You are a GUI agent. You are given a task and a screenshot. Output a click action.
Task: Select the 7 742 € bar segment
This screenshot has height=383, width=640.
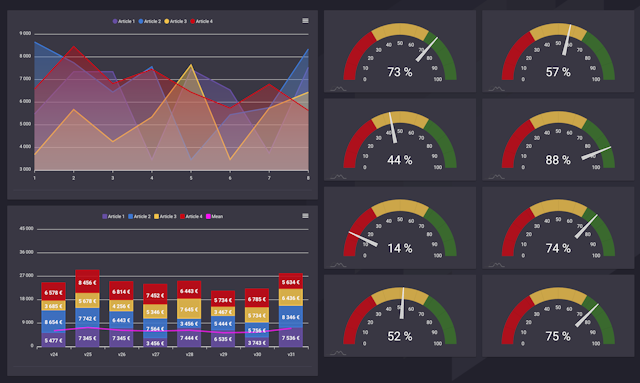(87, 318)
